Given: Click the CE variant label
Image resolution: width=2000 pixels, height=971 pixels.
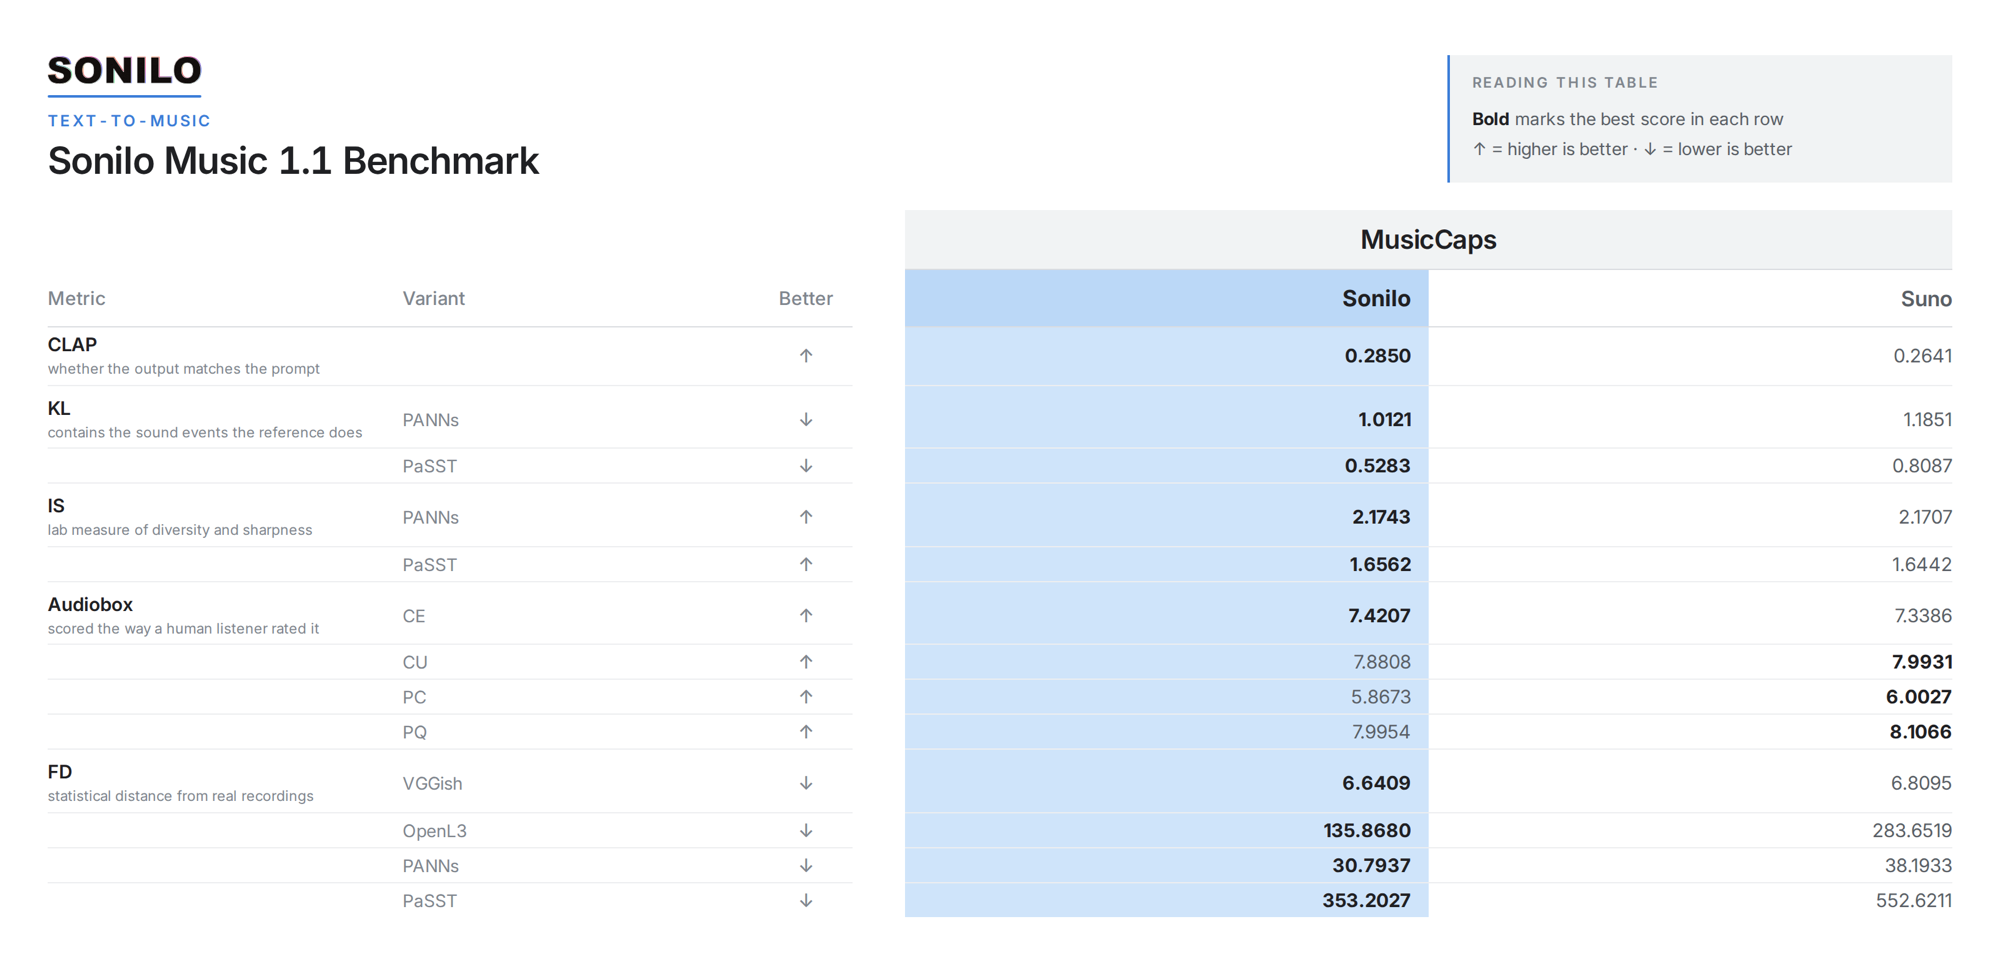Looking at the screenshot, I should 414,616.
